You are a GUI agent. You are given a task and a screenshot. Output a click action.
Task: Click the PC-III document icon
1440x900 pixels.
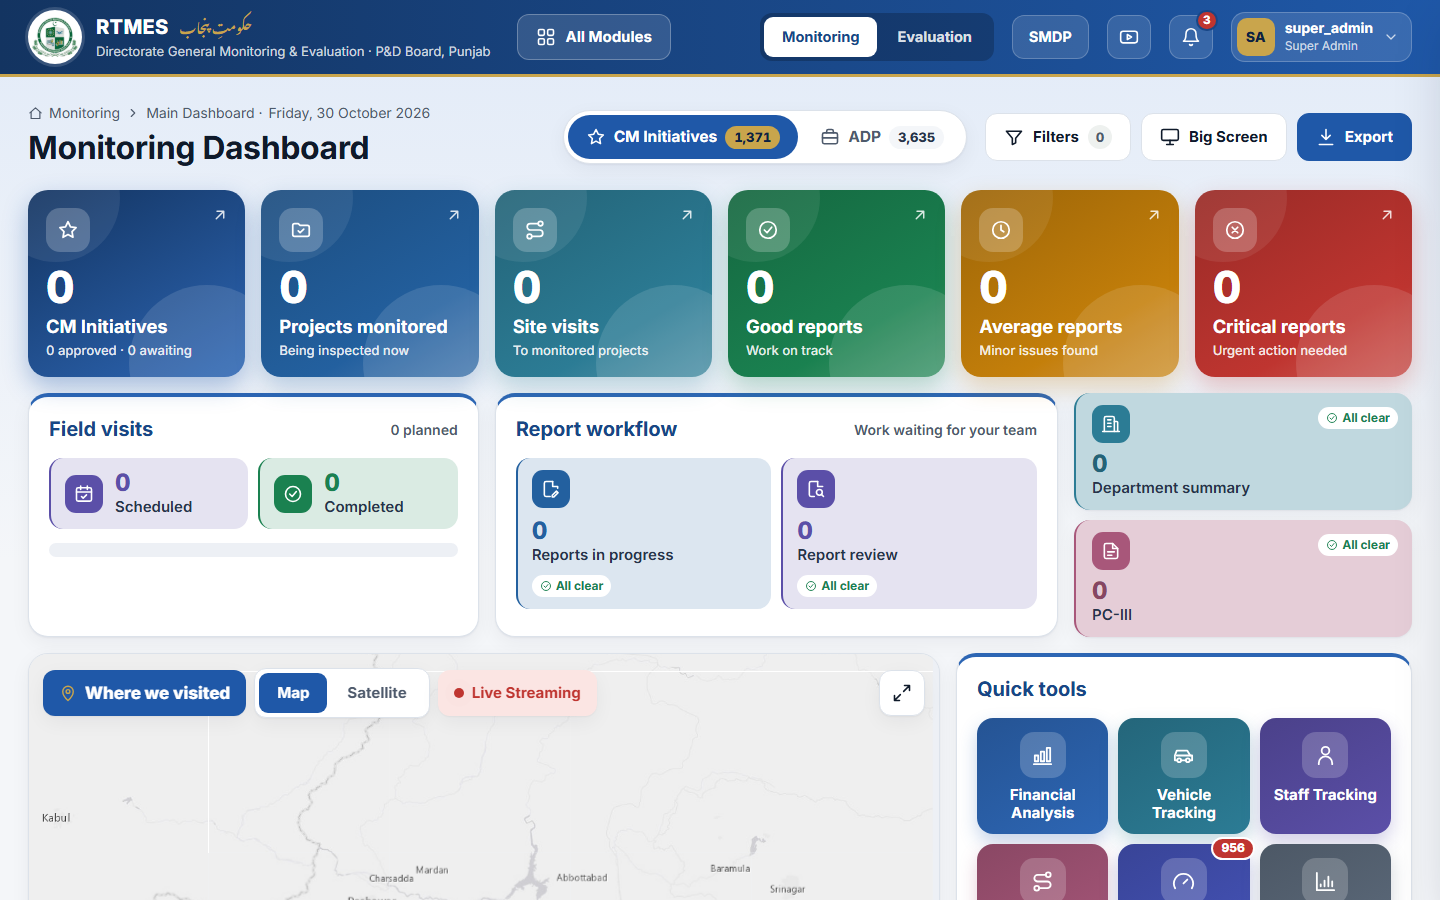(x=1111, y=551)
